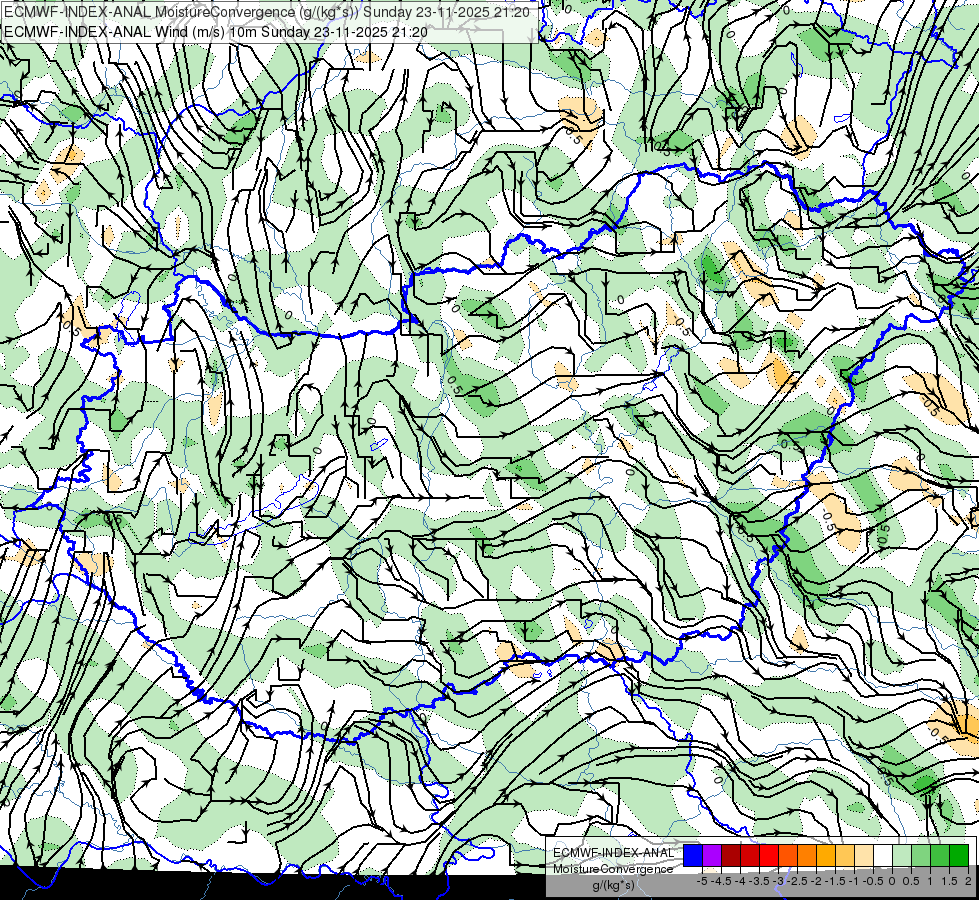Click the pale peach swatch between -1 and -0.5
Screen dimensions: 979x900
[864, 855]
